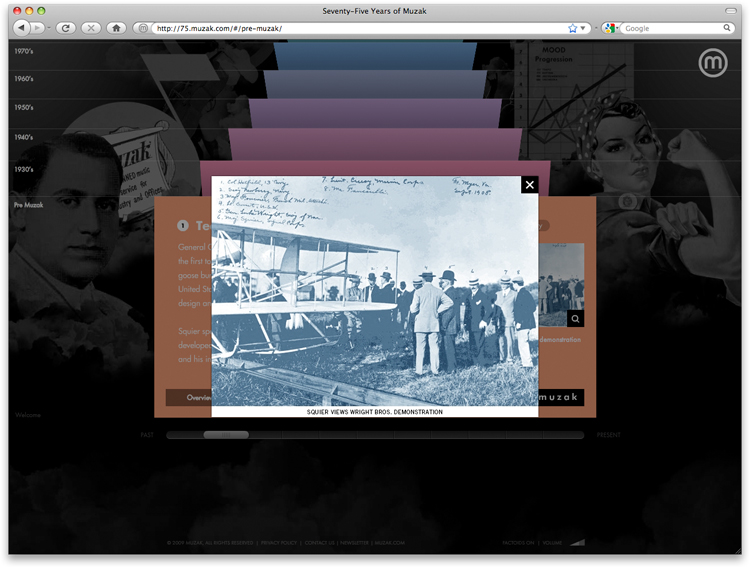Image resolution: width=750 pixels, height=568 pixels.
Task: Click the browser Back arrow button
Action: 21,28
